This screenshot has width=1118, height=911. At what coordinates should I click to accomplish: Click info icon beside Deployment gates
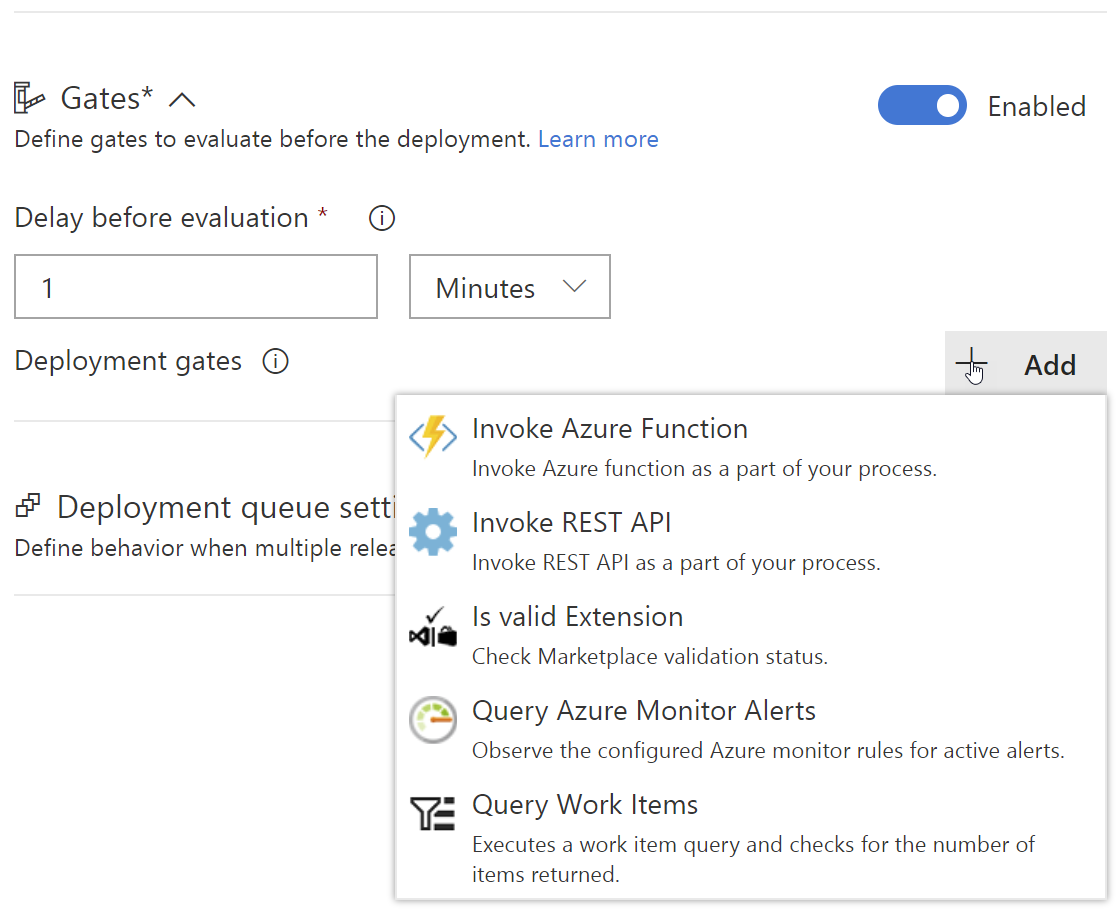tap(275, 361)
